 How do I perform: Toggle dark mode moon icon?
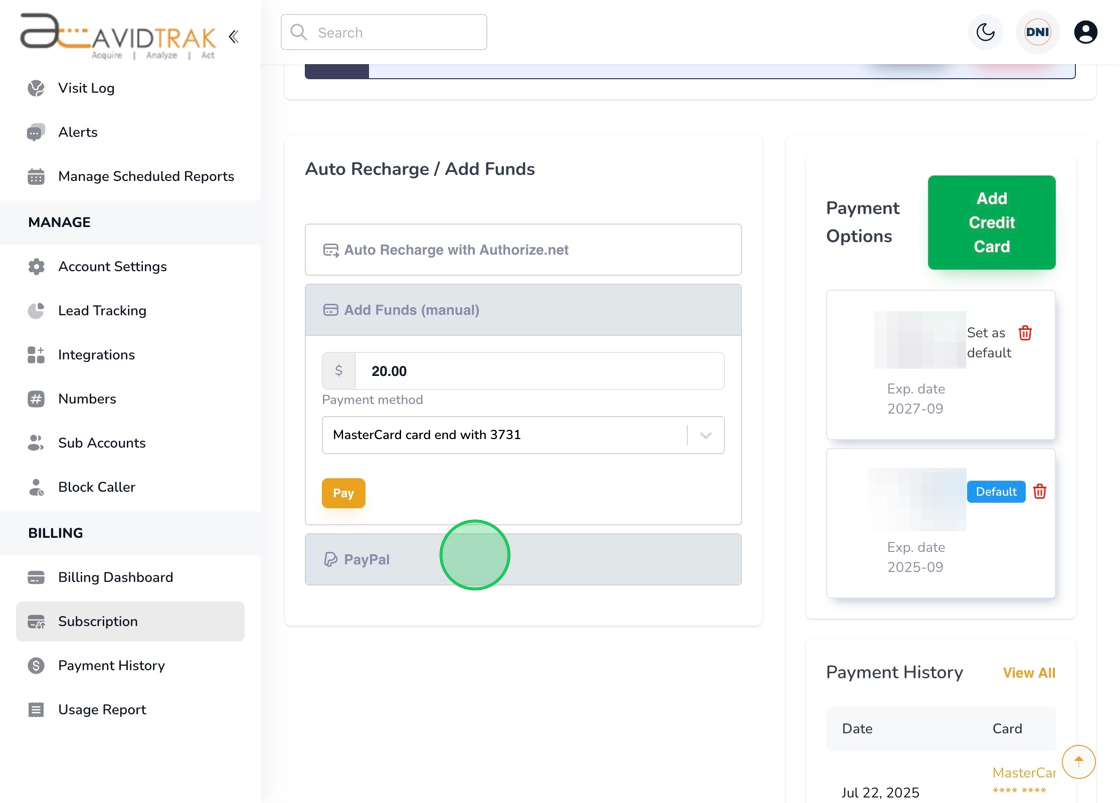tap(986, 32)
